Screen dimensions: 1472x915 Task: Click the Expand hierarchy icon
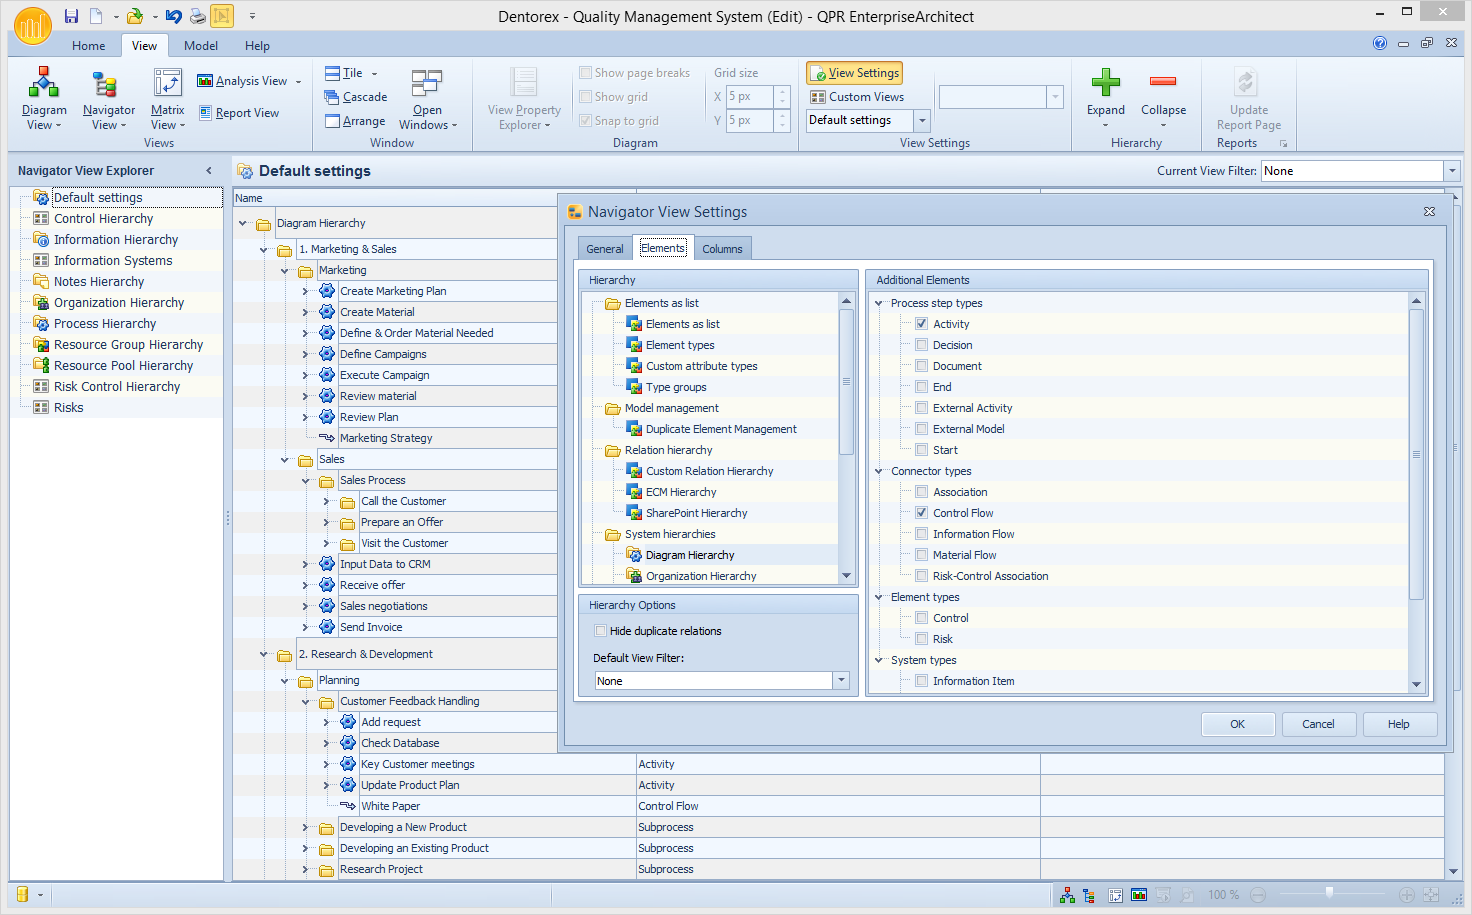click(1105, 96)
